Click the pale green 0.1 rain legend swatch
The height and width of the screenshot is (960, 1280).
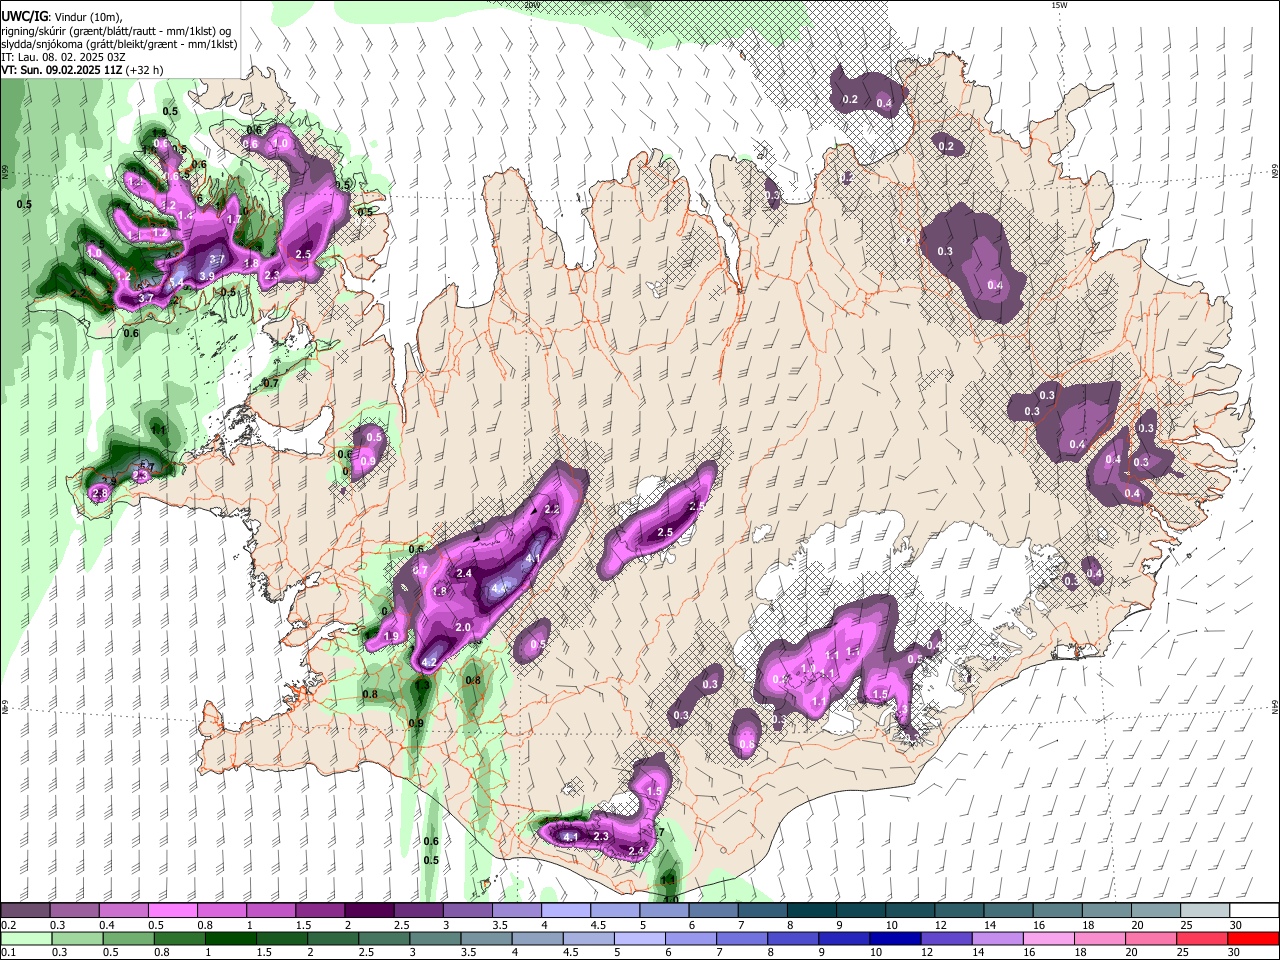[25, 938]
